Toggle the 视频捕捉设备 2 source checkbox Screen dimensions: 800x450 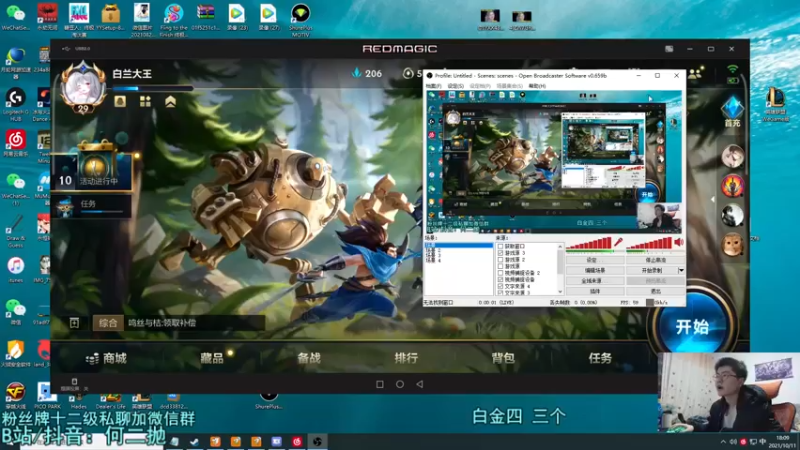pyautogui.click(x=501, y=273)
